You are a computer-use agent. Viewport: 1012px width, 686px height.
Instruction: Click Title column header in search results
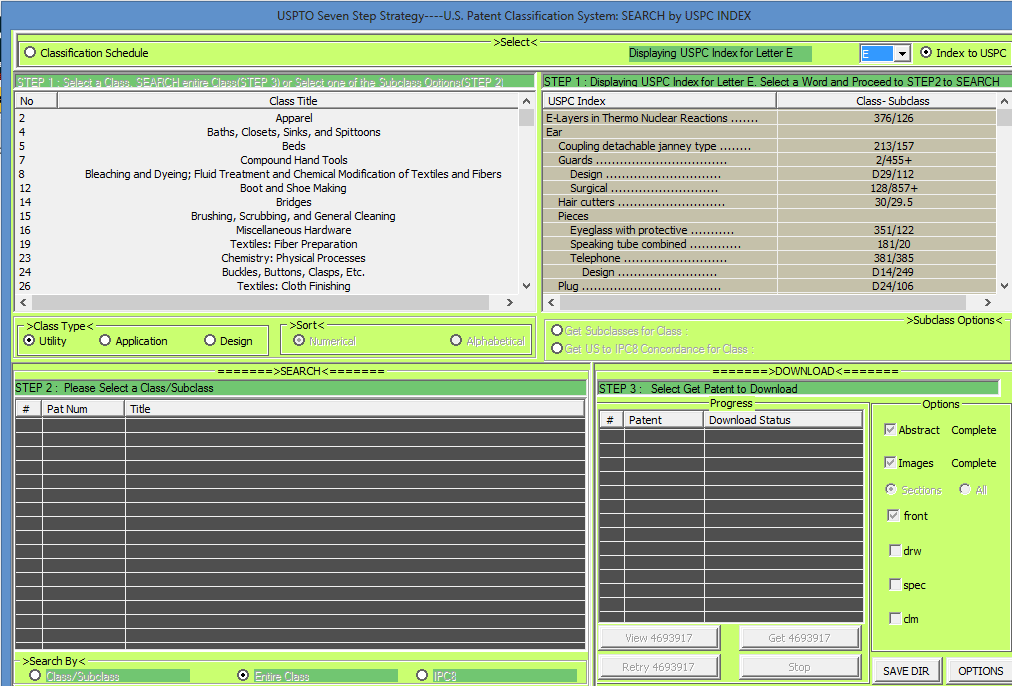click(355, 409)
